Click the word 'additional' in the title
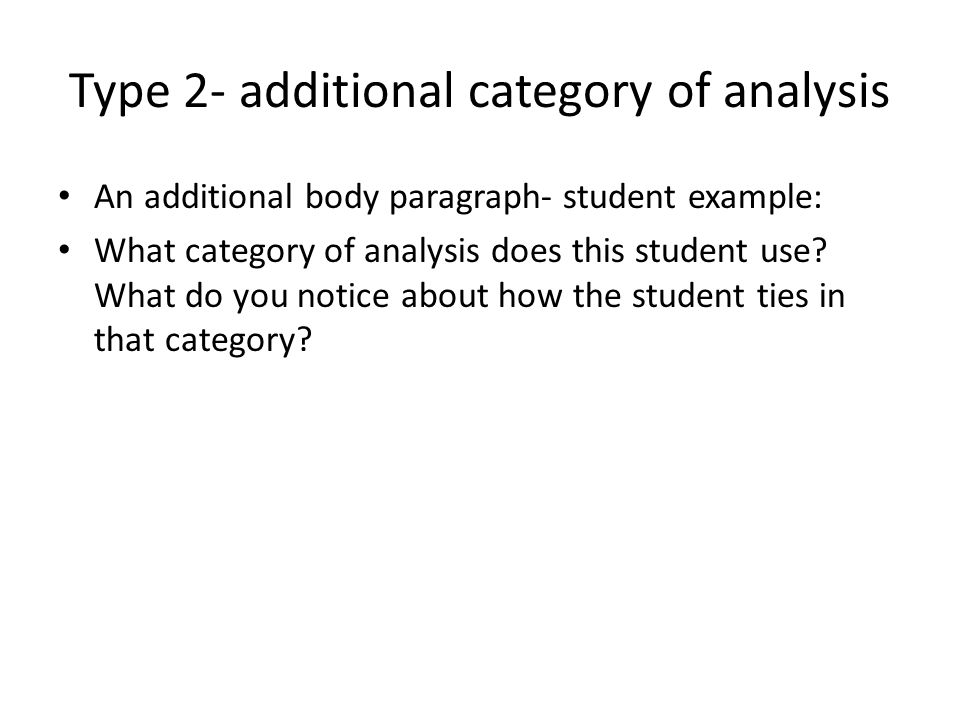 (347, 92)
